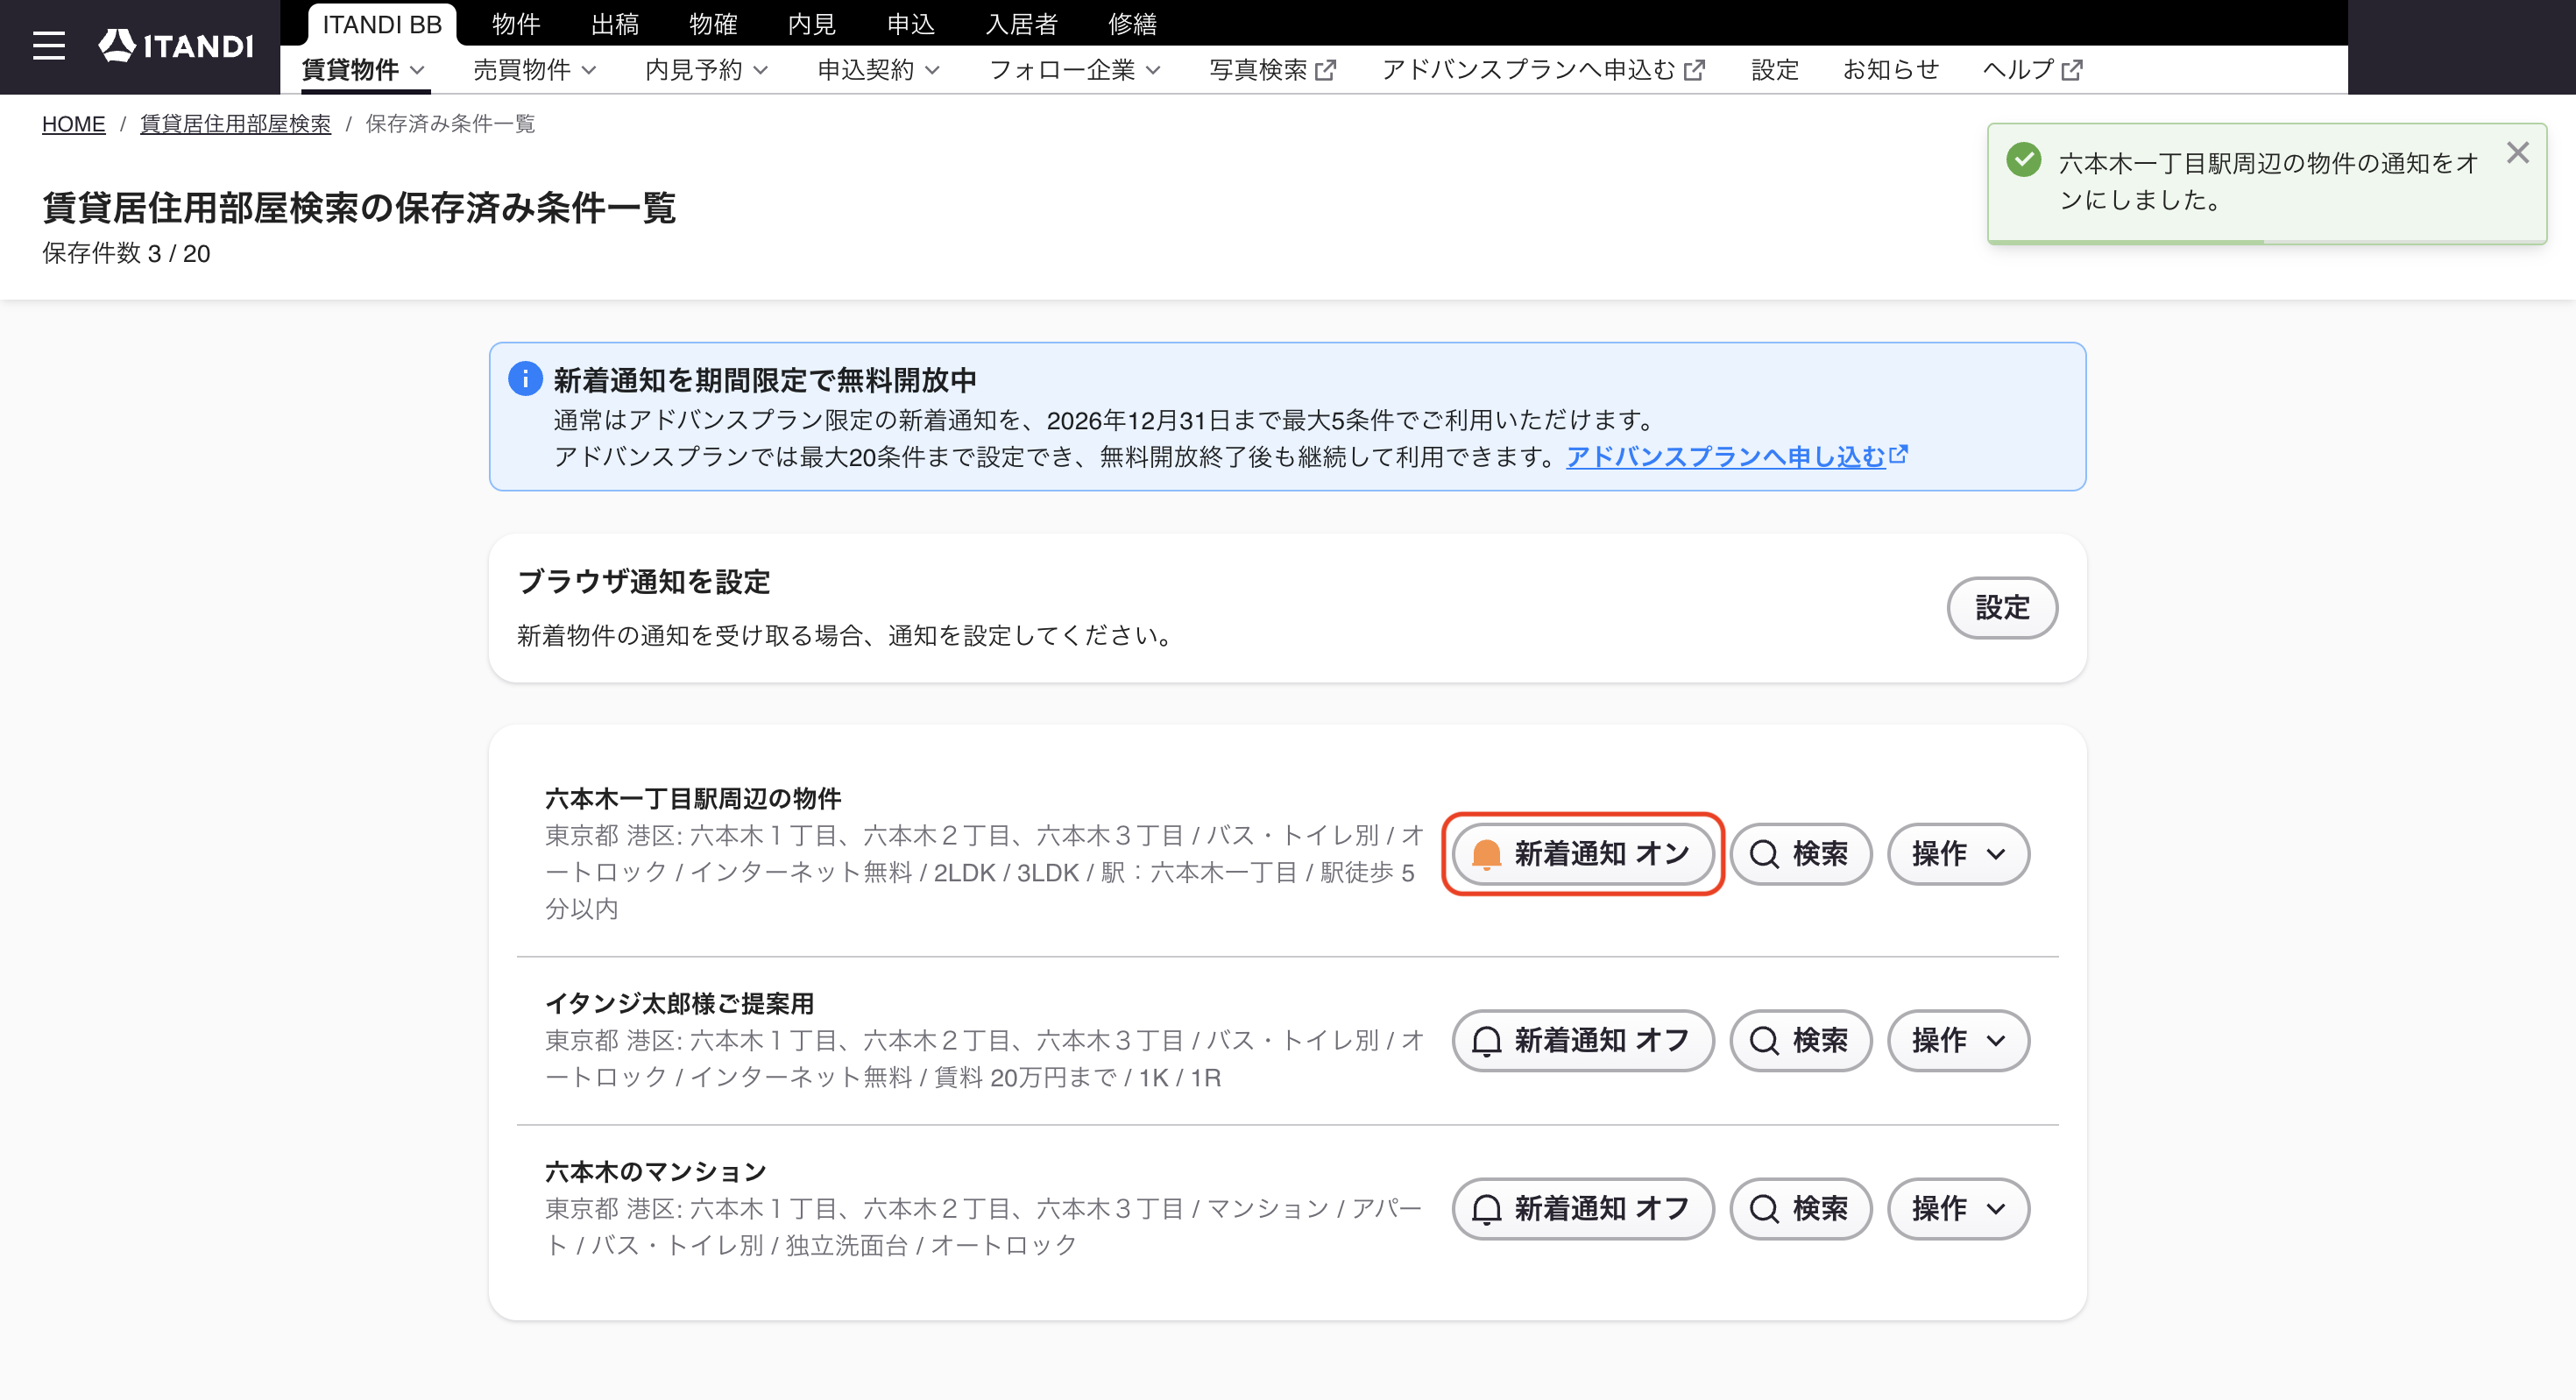Expand the 内見予約 navigation menu
This screenshot has width=2576, height=1400.
point(707,70)
